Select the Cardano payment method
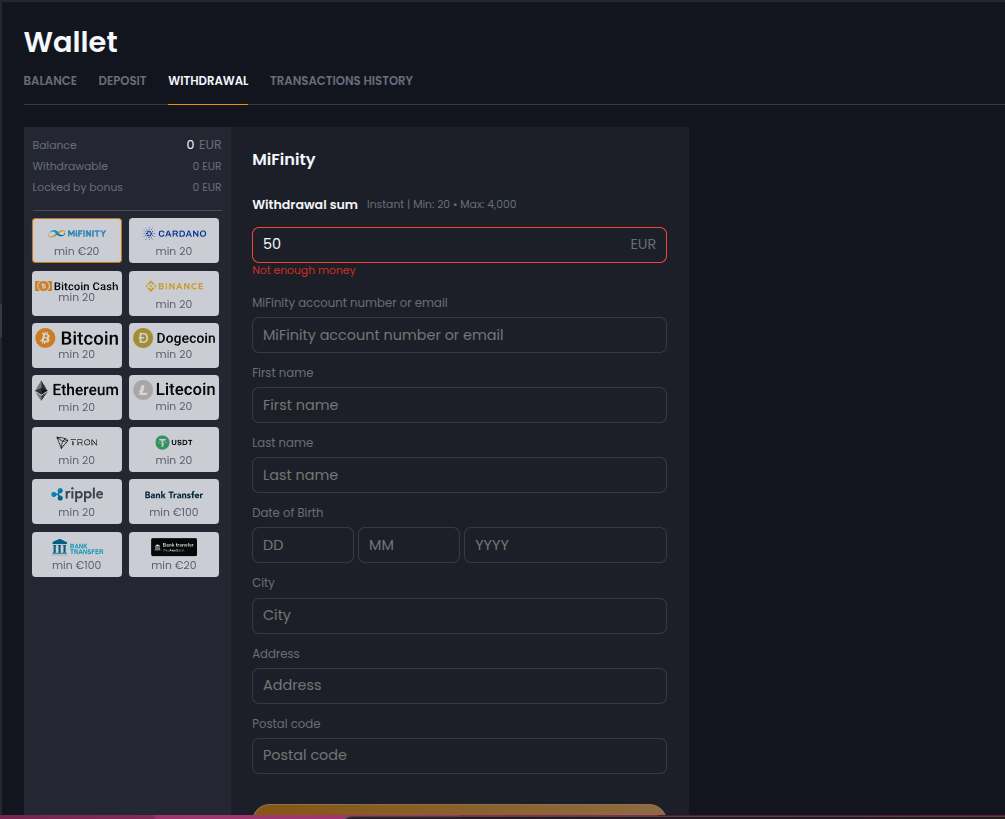Viewport: 1005px width, 819px height. click(x=174, y=241)
